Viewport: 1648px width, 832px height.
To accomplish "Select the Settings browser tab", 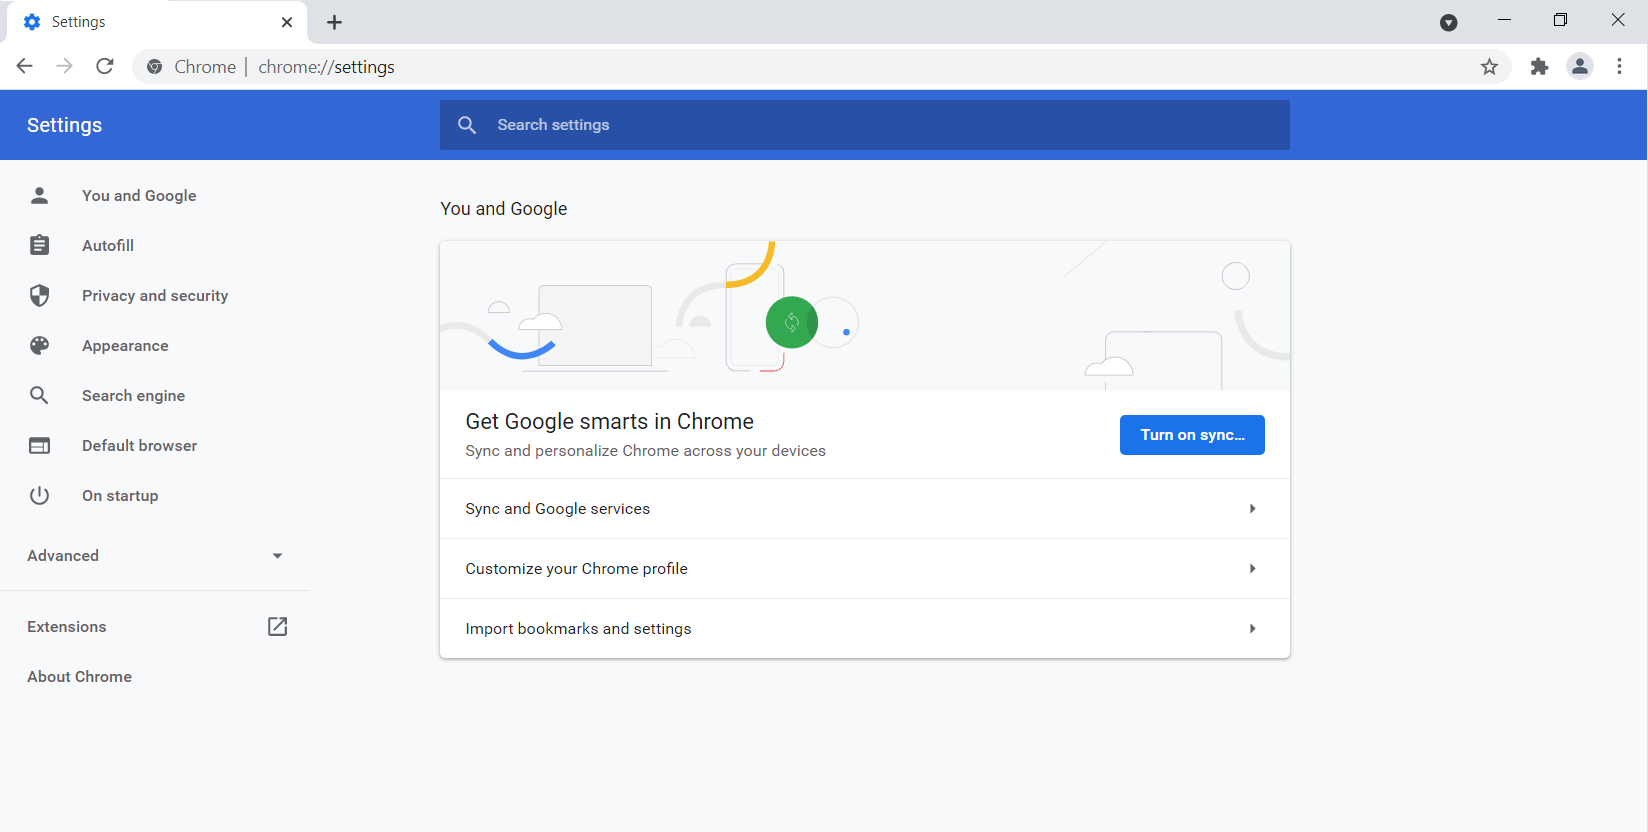I will pyautogui.click(x=150, y=22).
